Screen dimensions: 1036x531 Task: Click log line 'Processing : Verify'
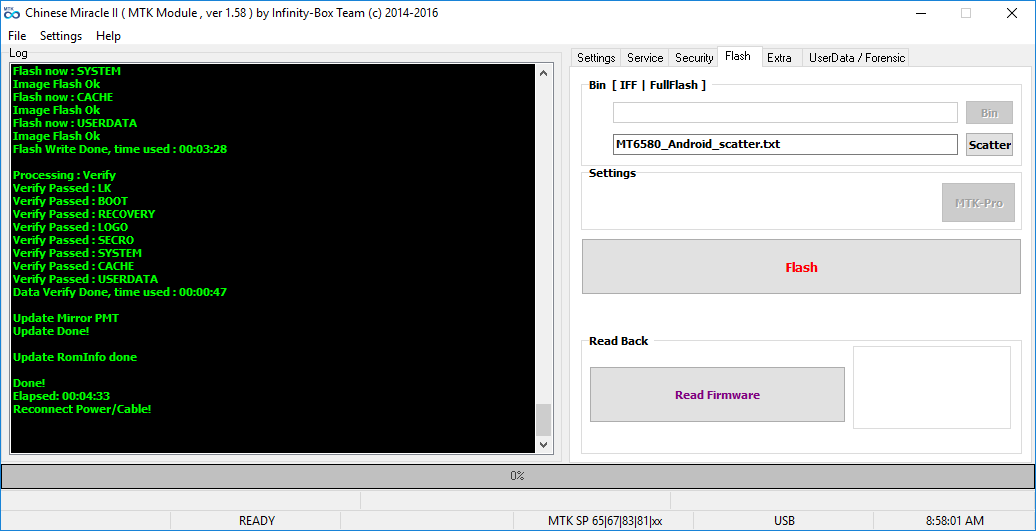coord(64,175)
